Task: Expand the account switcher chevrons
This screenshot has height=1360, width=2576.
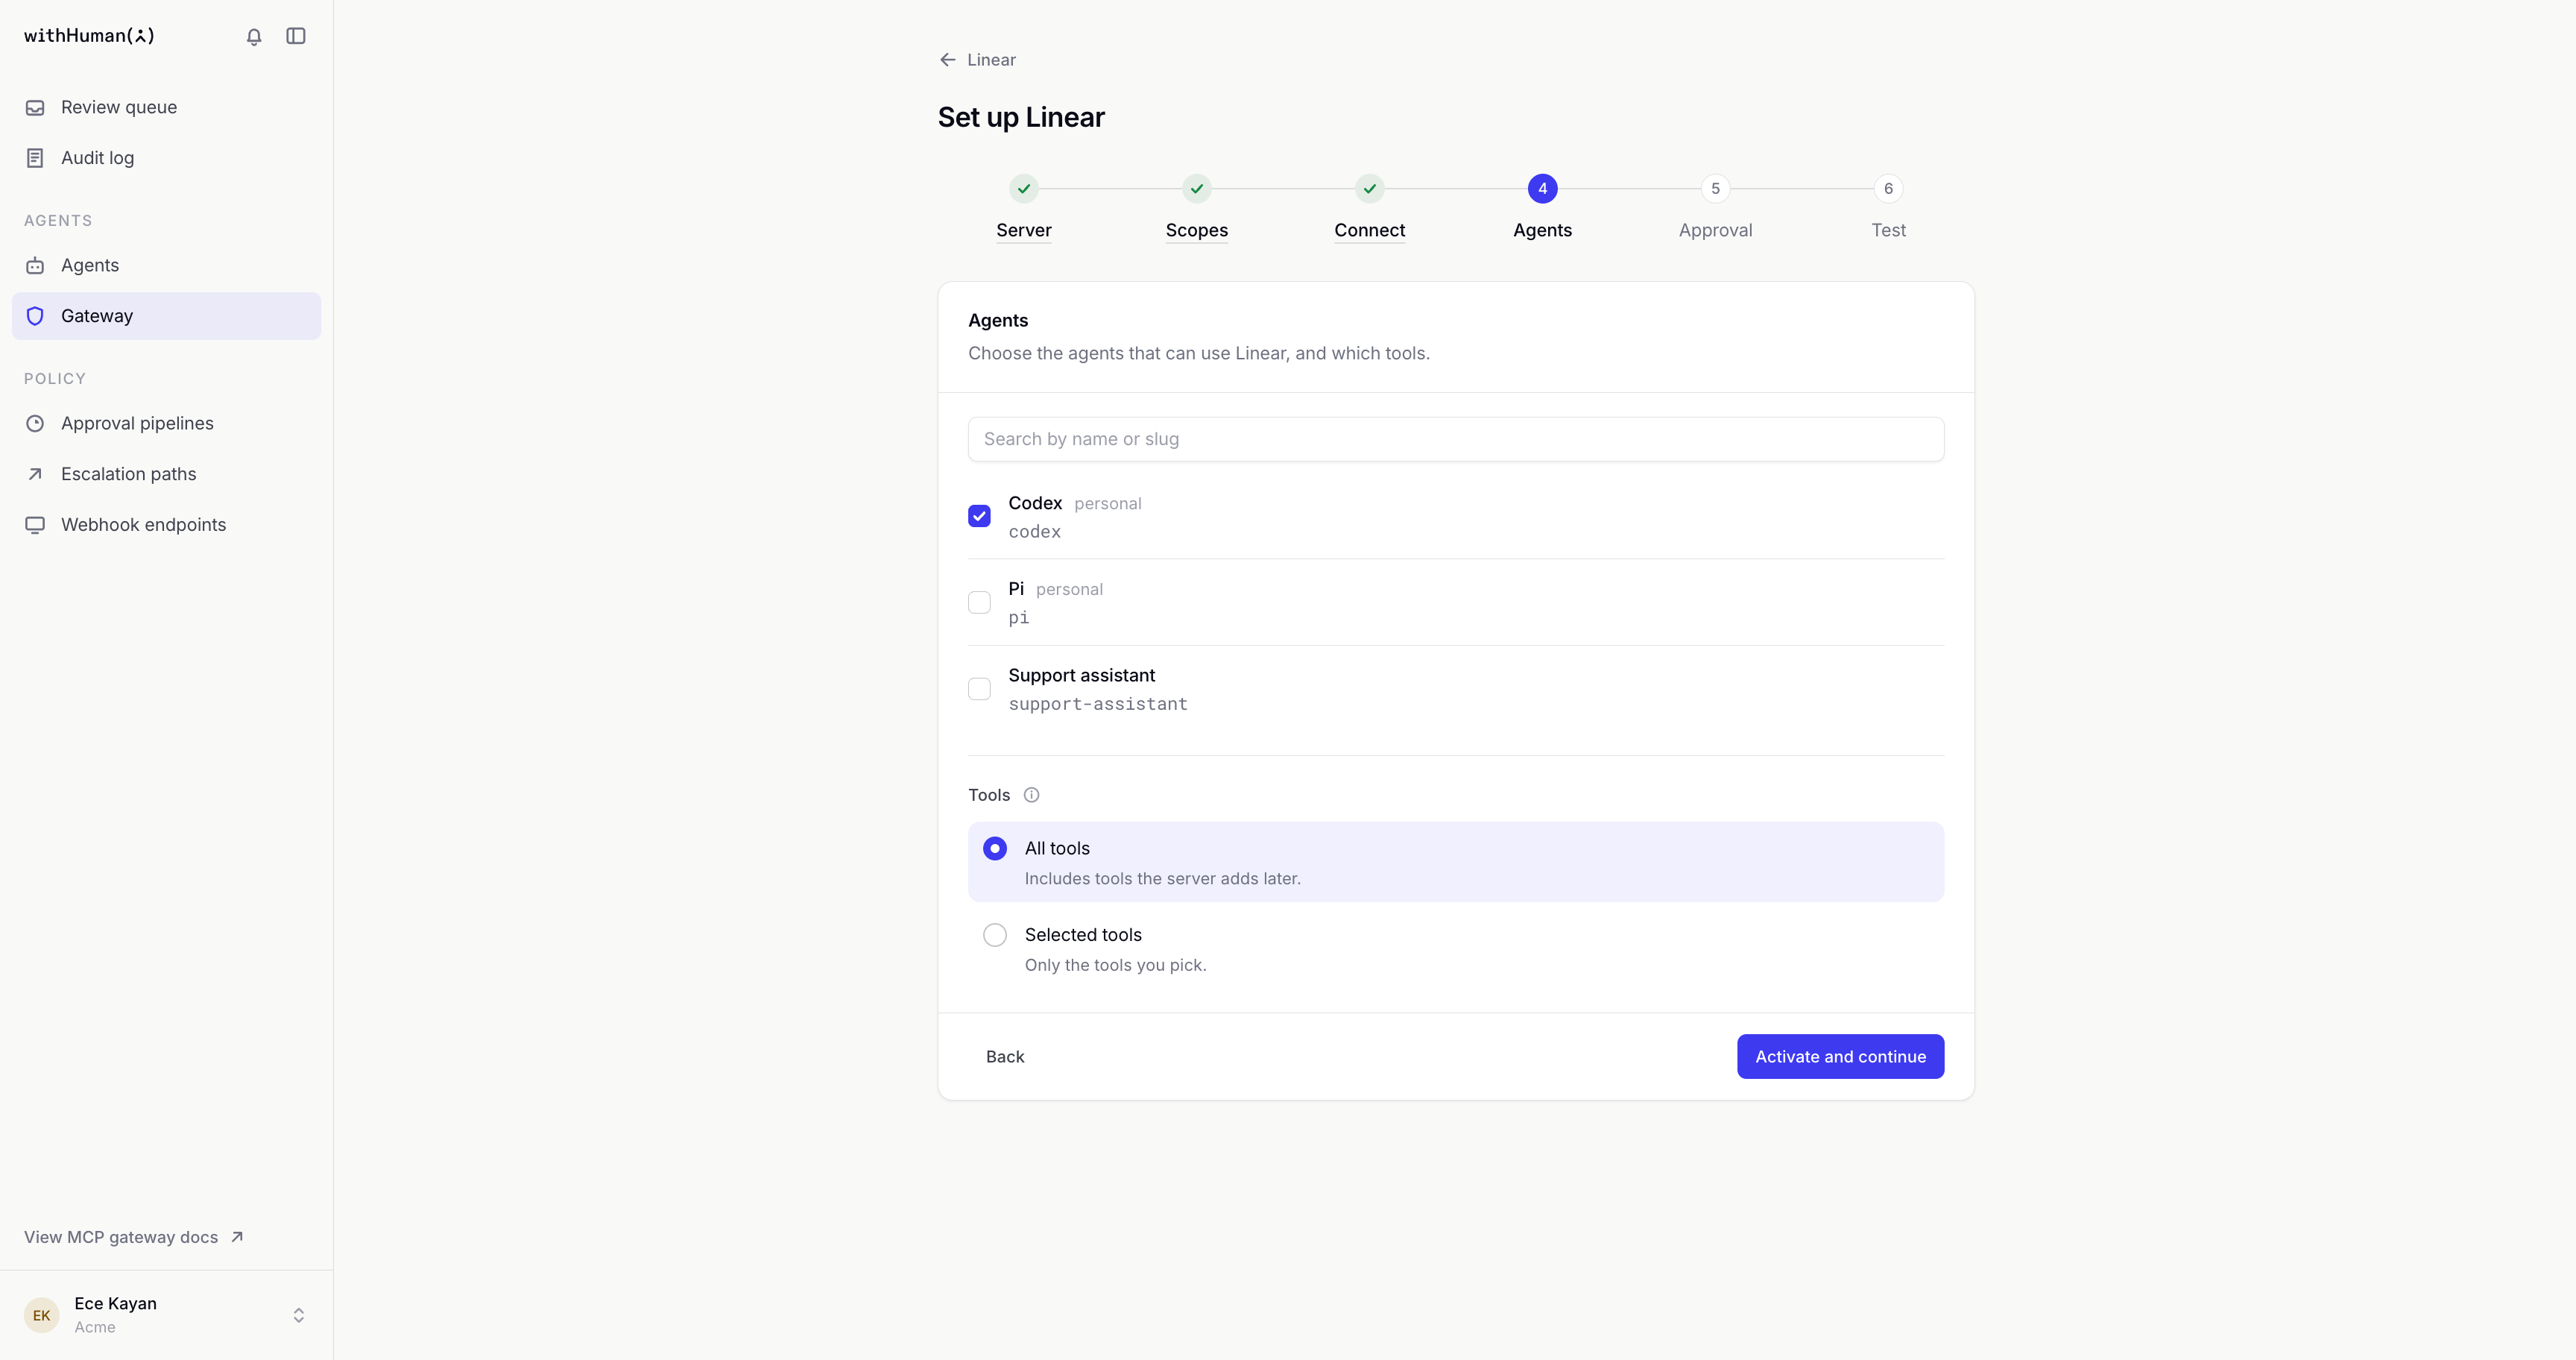Action: tap(298, 1315)
